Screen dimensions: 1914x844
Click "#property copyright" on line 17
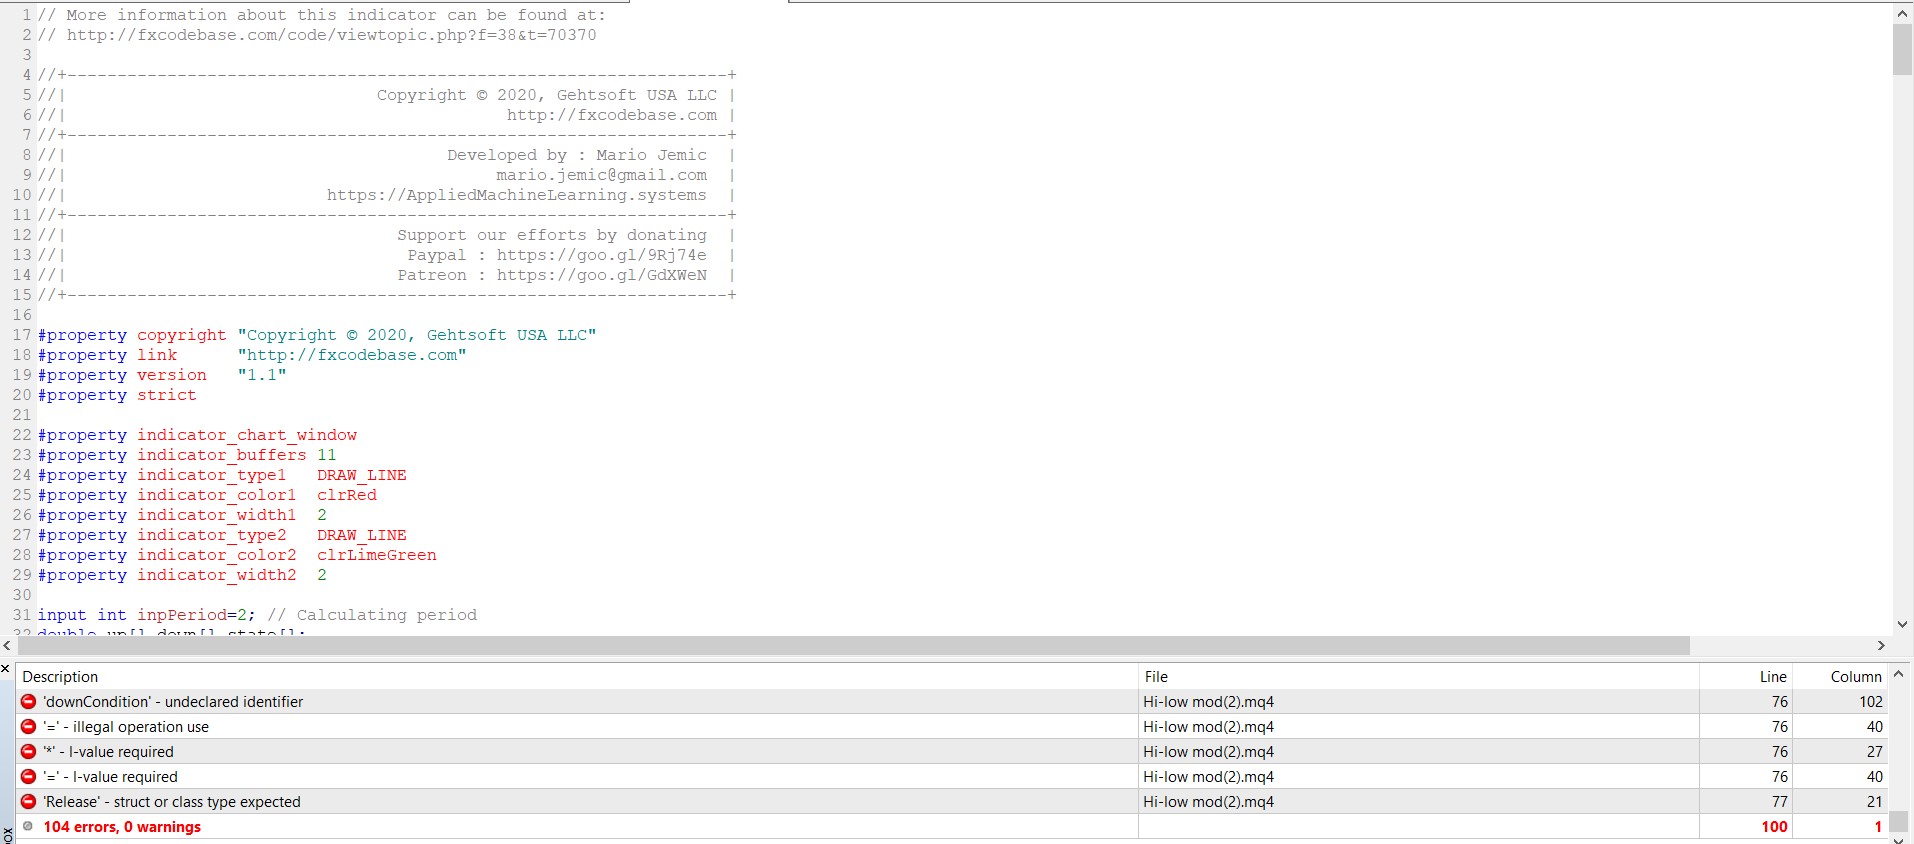pyautogui.click(x=132, y=335)
